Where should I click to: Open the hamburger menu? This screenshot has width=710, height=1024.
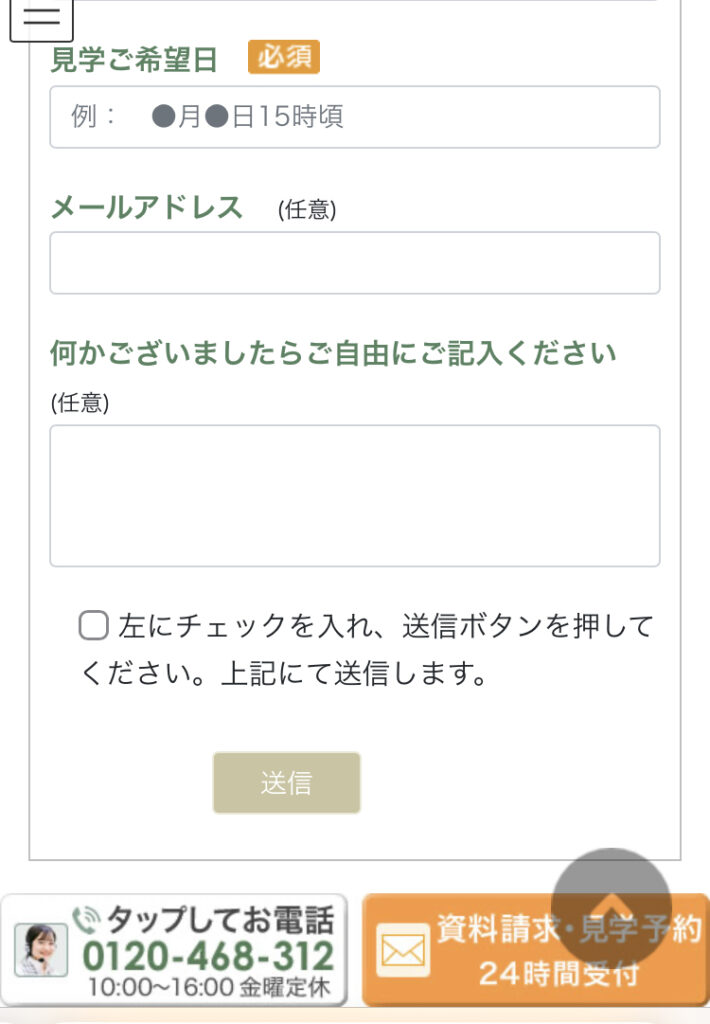(x=41, y=19)
